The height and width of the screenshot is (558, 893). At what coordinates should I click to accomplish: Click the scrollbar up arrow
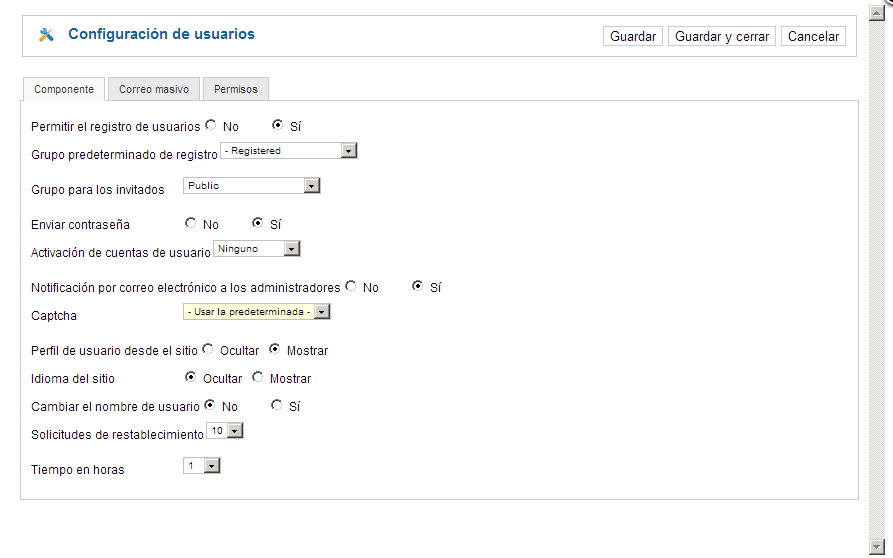tap(876, 13)
